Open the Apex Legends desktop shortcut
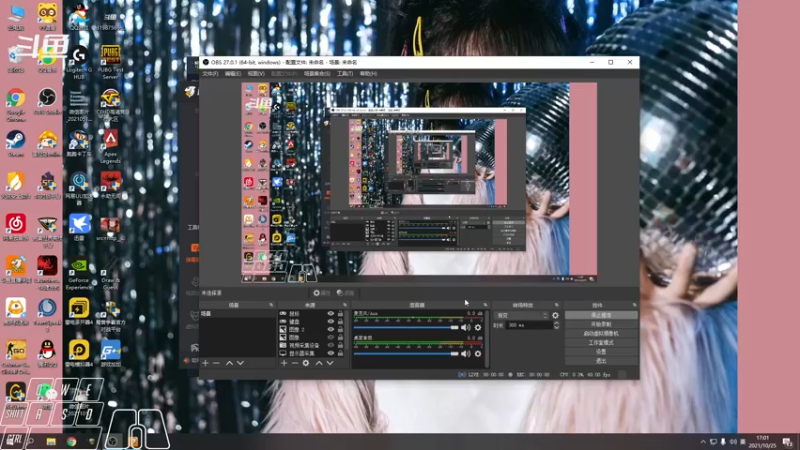 (111, 146)
